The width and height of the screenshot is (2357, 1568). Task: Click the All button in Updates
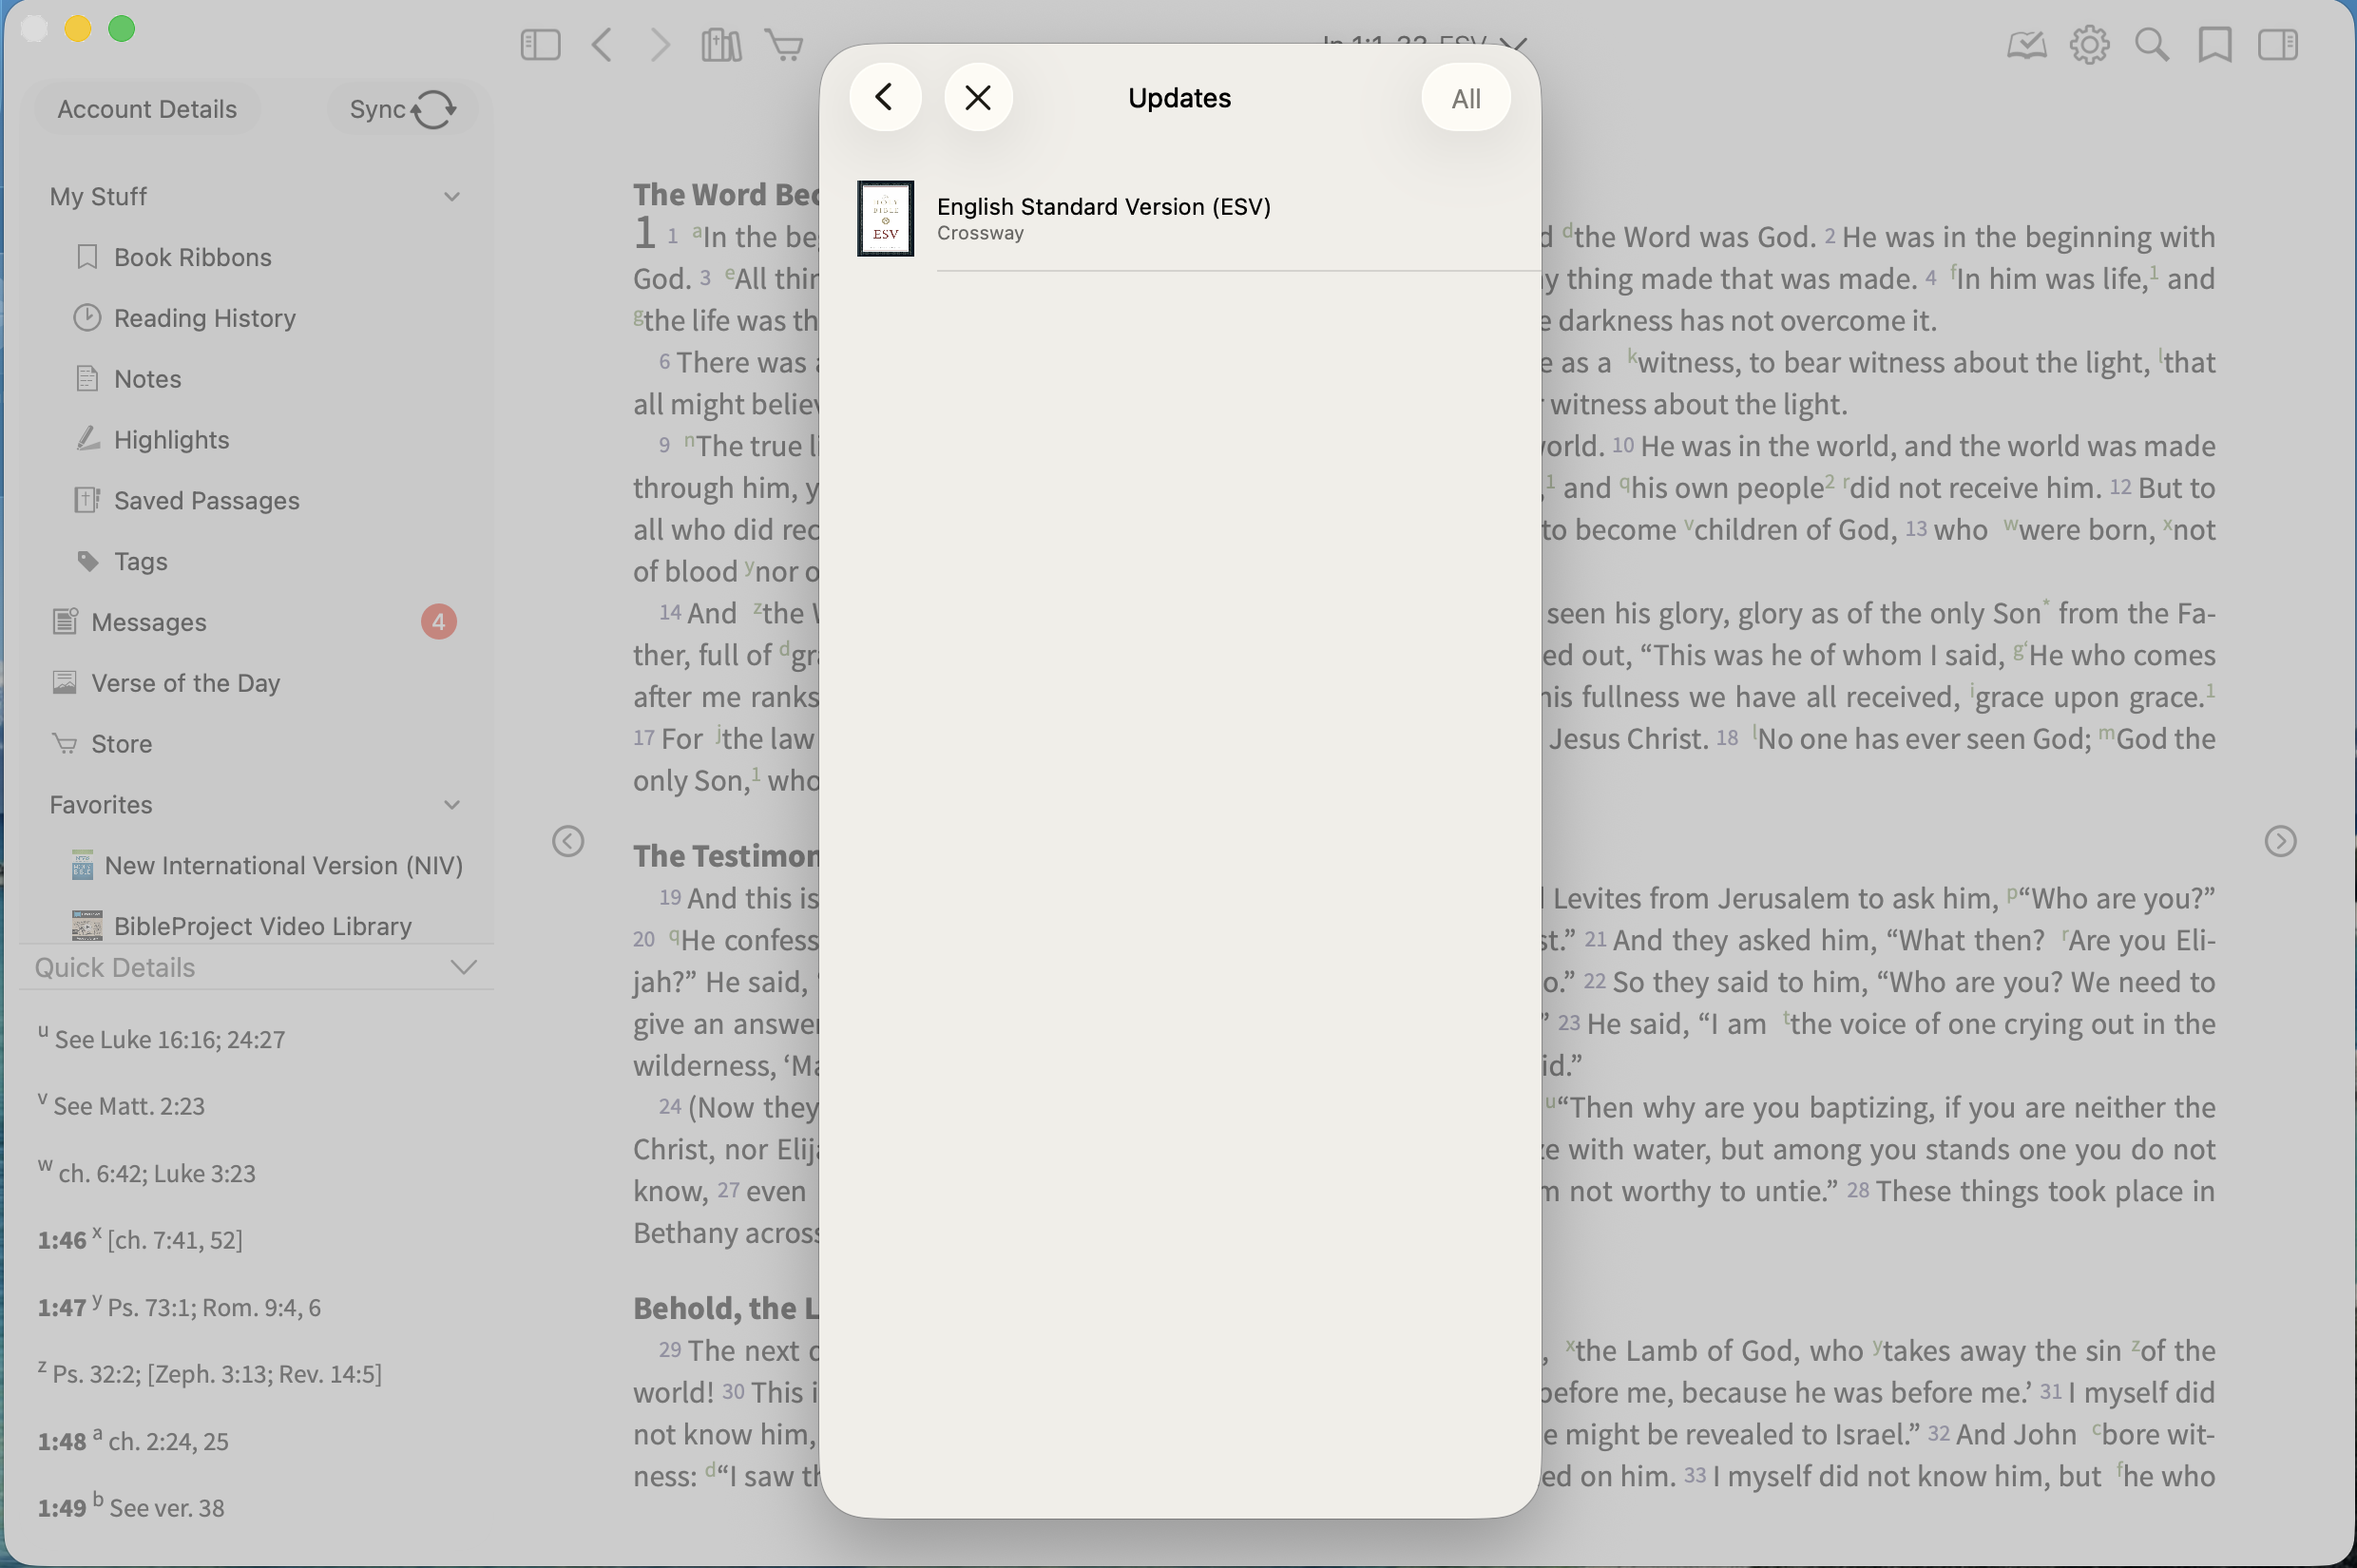(1465, 98)
